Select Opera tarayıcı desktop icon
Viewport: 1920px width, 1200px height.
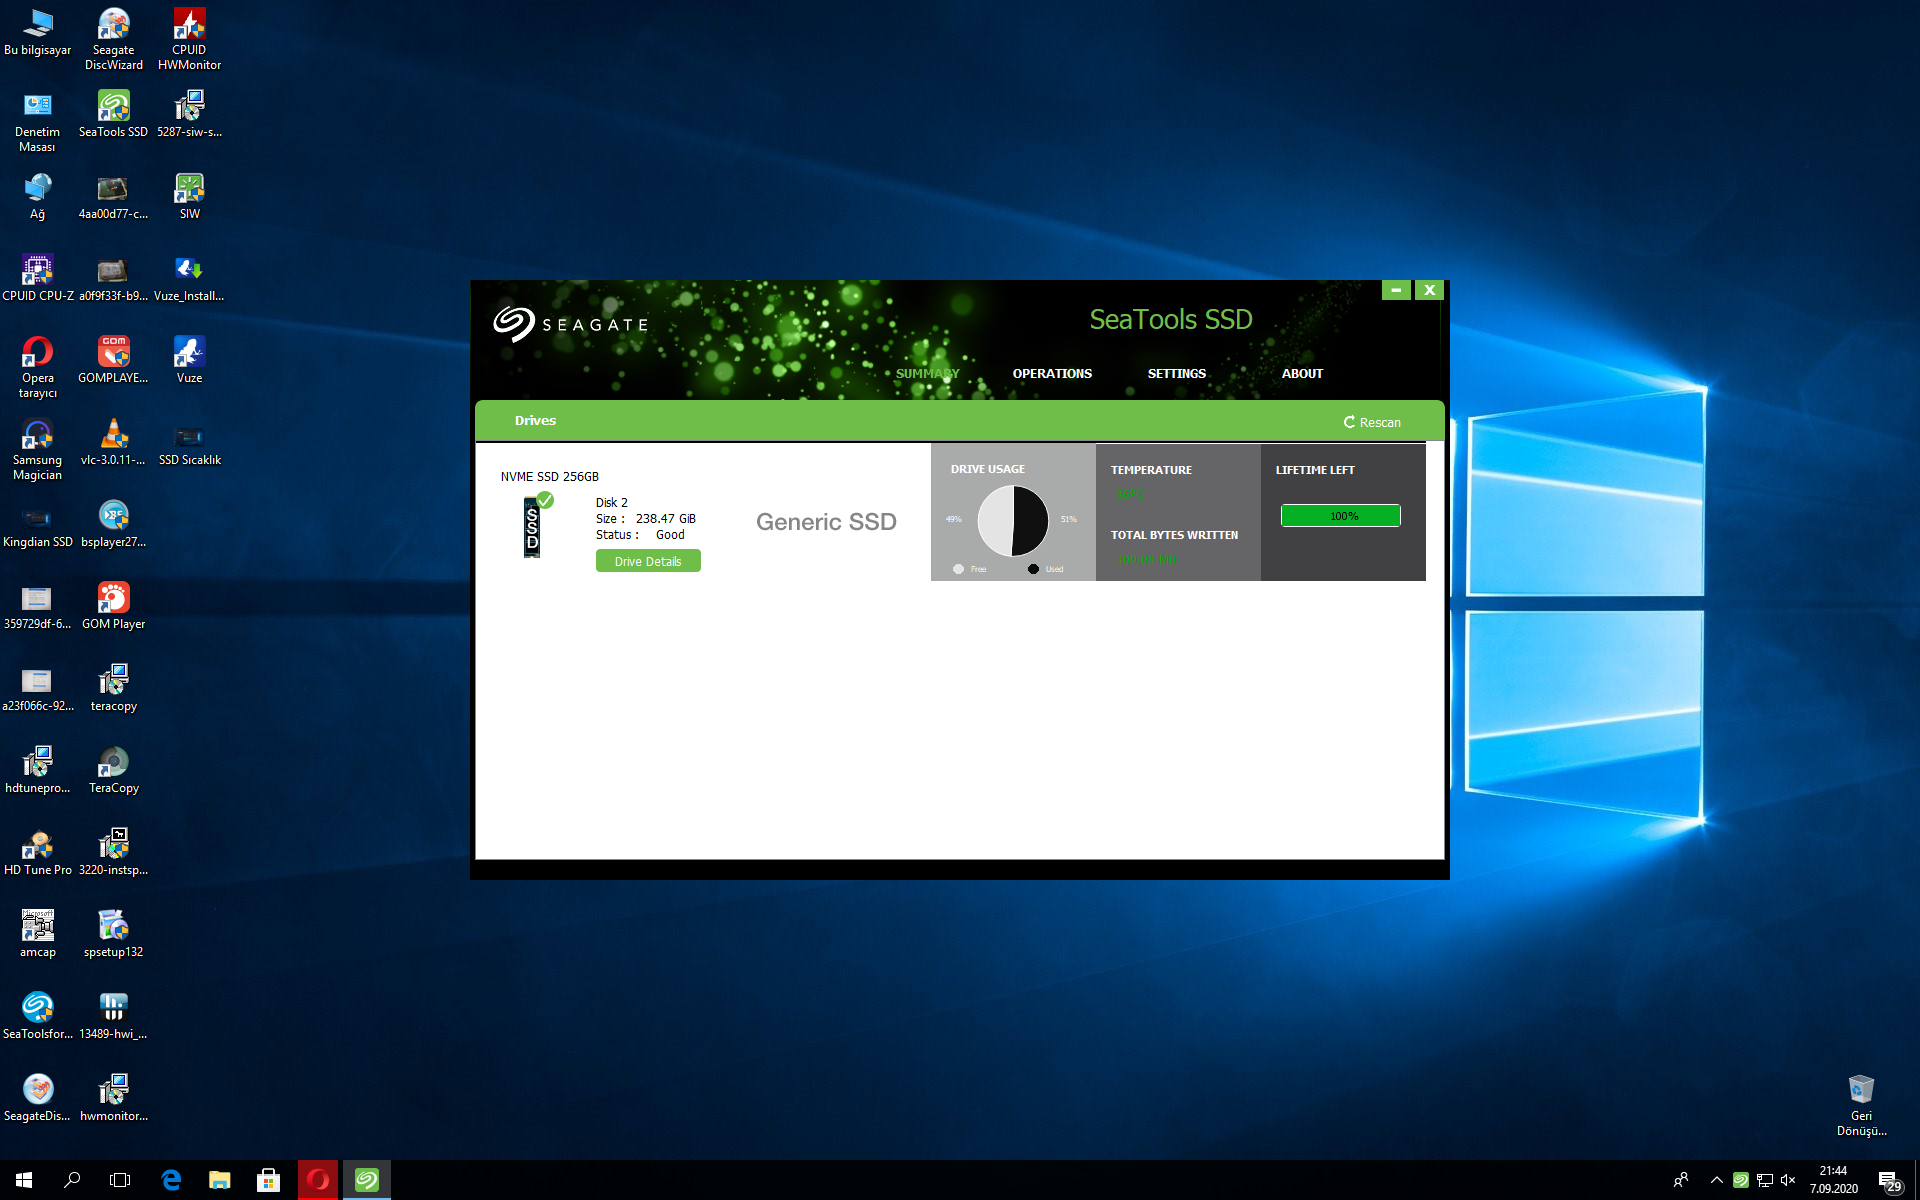point(38,368)
